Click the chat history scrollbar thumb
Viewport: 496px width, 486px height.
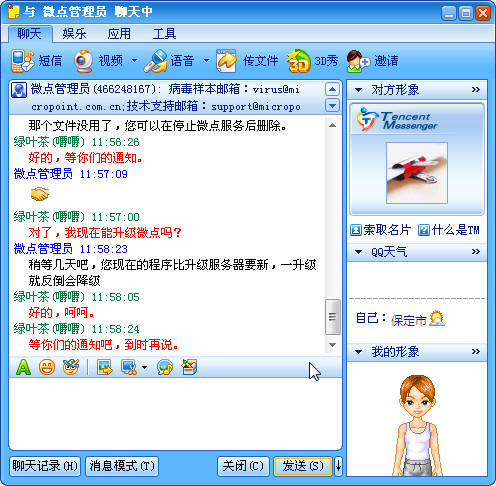332,316
